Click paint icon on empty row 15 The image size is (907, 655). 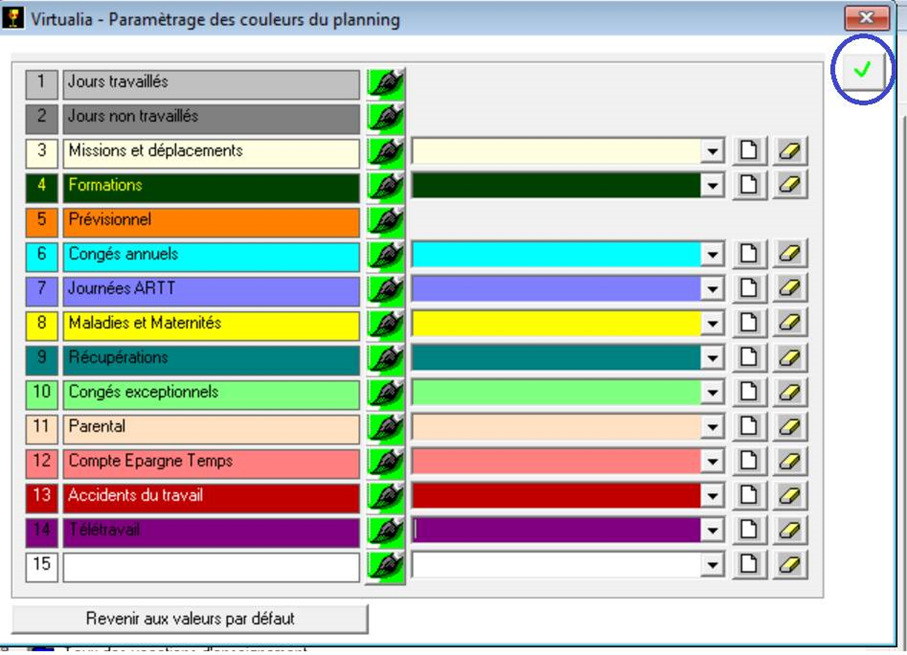coord(385,565)
